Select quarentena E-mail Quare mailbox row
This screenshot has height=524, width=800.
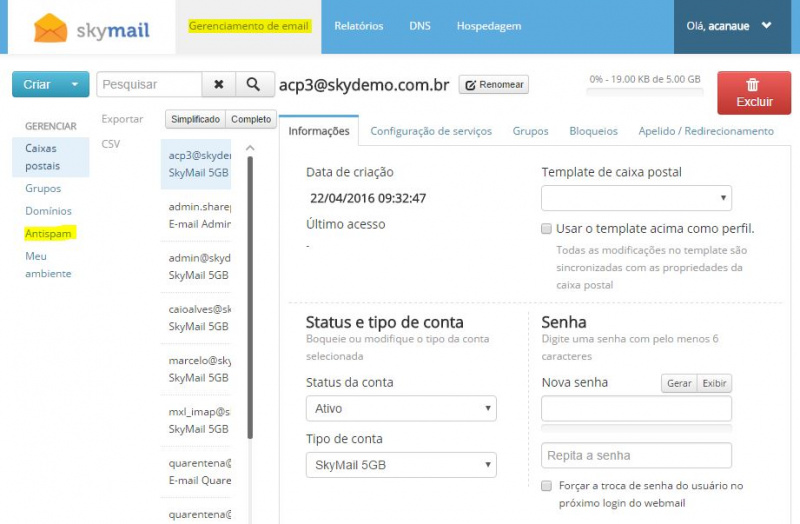pyautogui.click(x=196, y=471)
